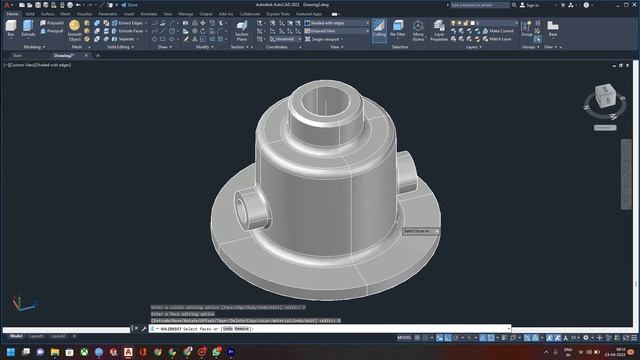Click the wrench icon beside command line
The width and height of the screenshot is (640, 360).
[x=144, y=329]
